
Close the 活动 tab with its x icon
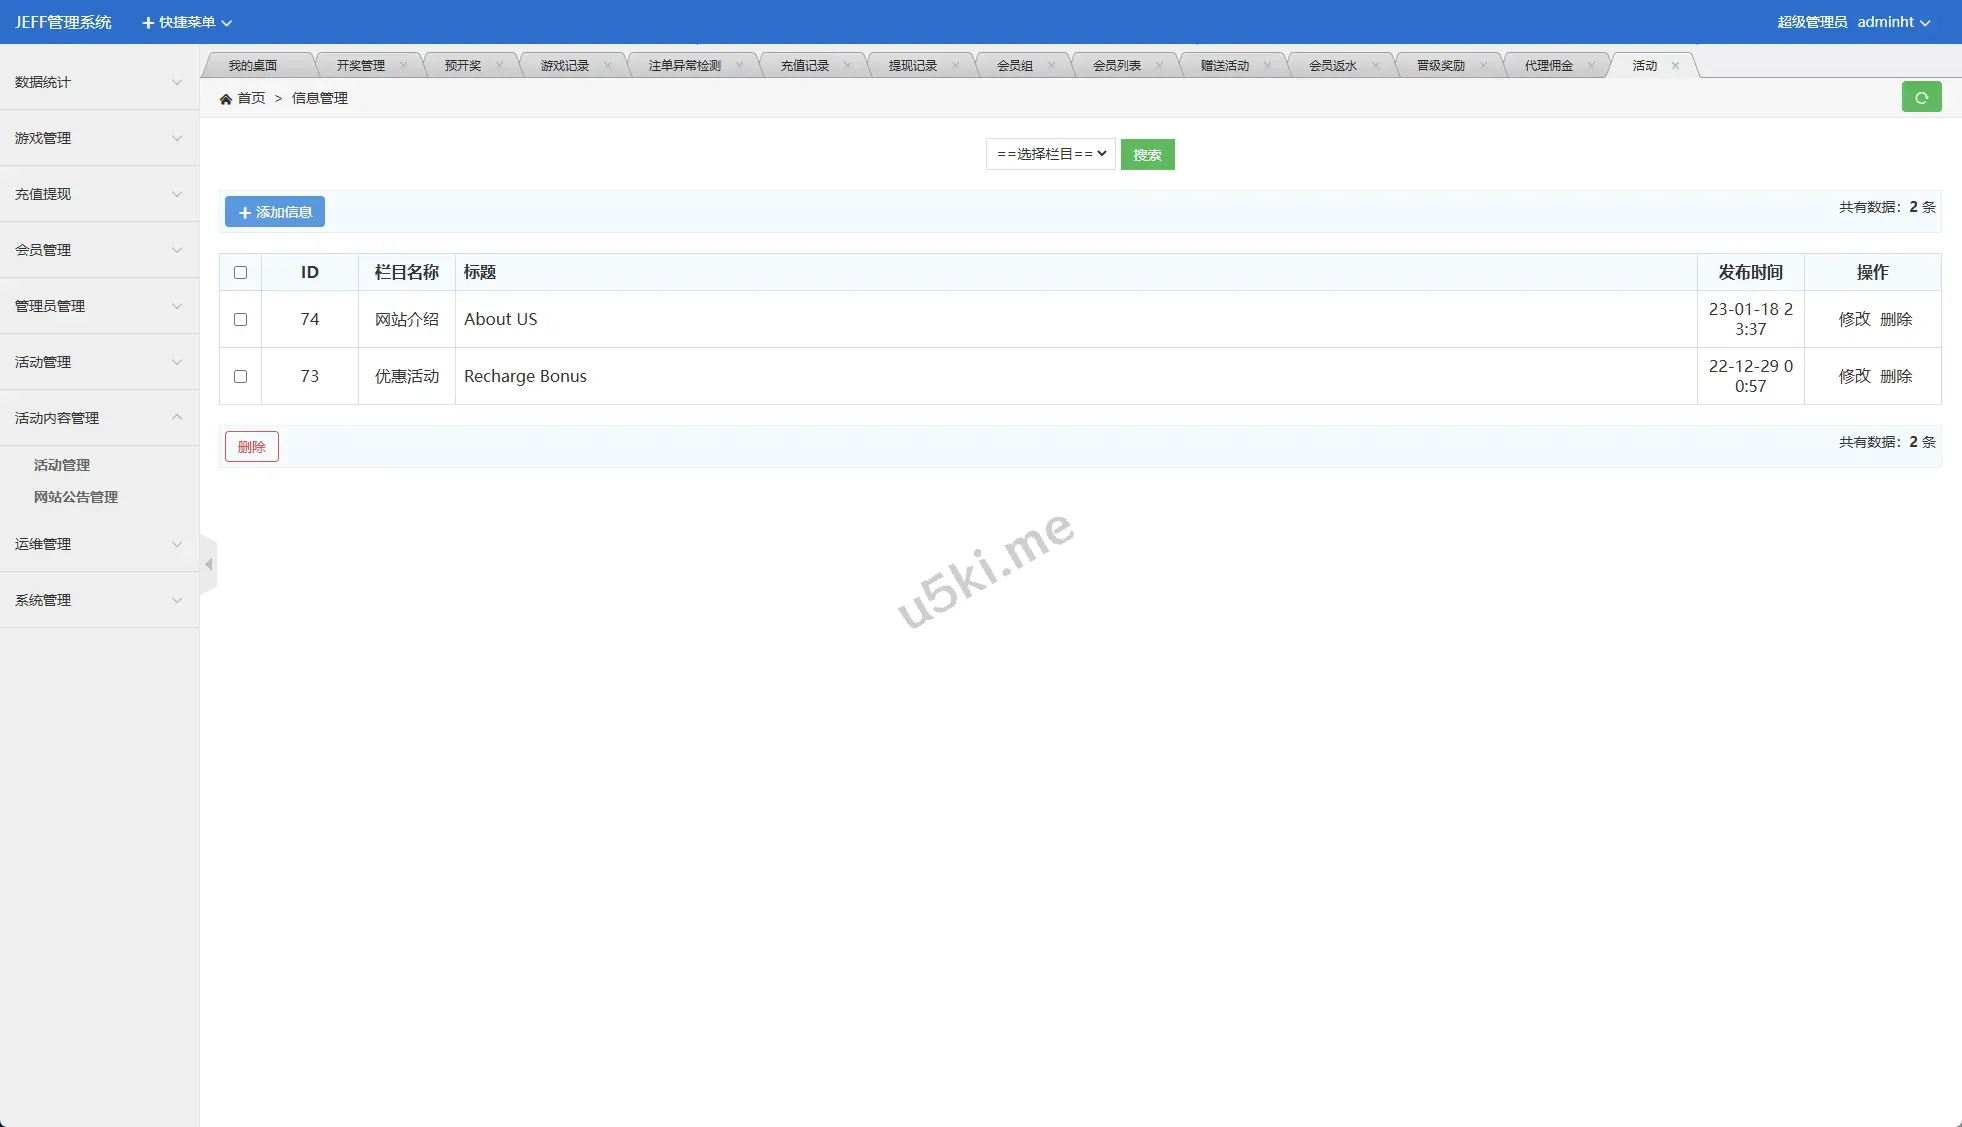tap(1675, 66)
